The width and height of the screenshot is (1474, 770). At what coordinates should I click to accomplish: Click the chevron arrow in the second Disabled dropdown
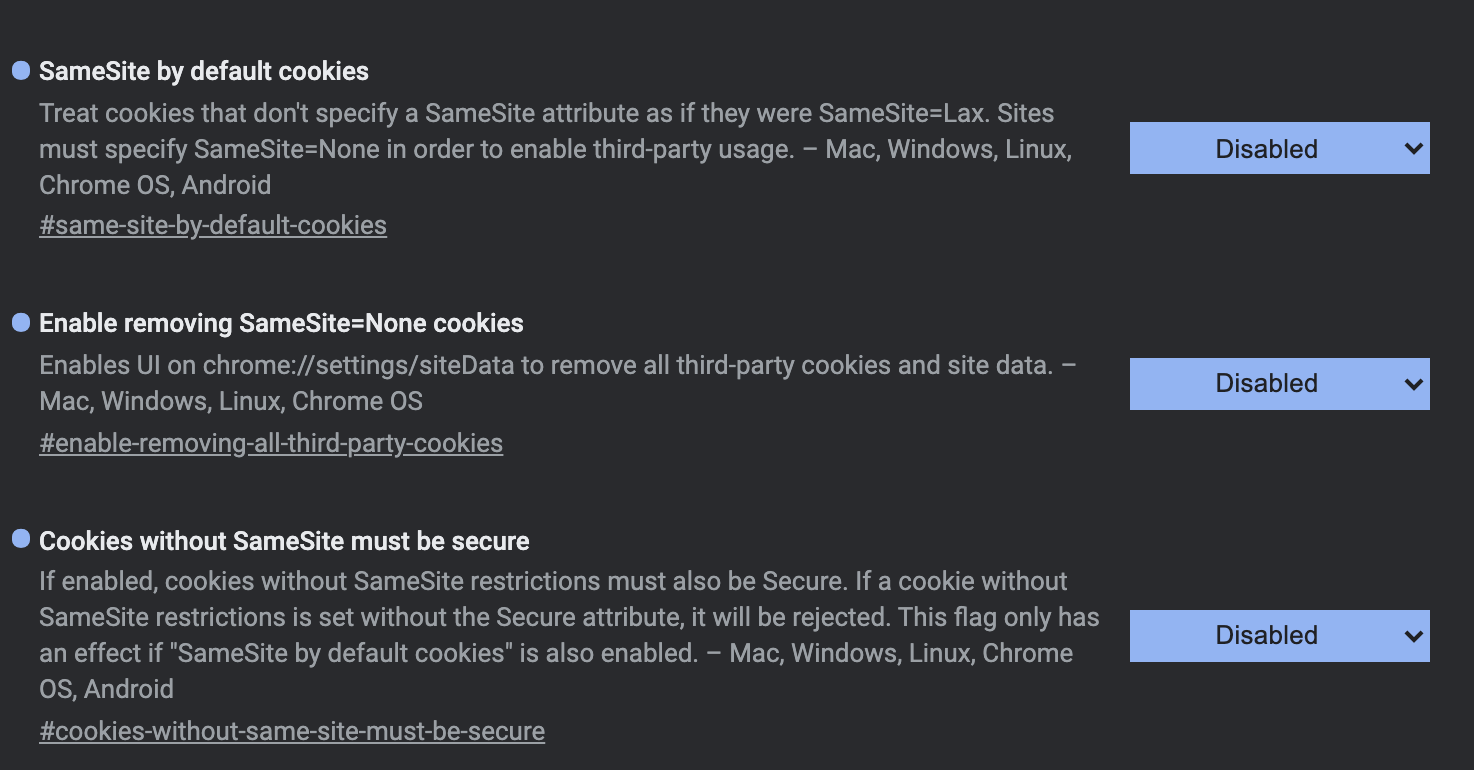point(1413,383)
